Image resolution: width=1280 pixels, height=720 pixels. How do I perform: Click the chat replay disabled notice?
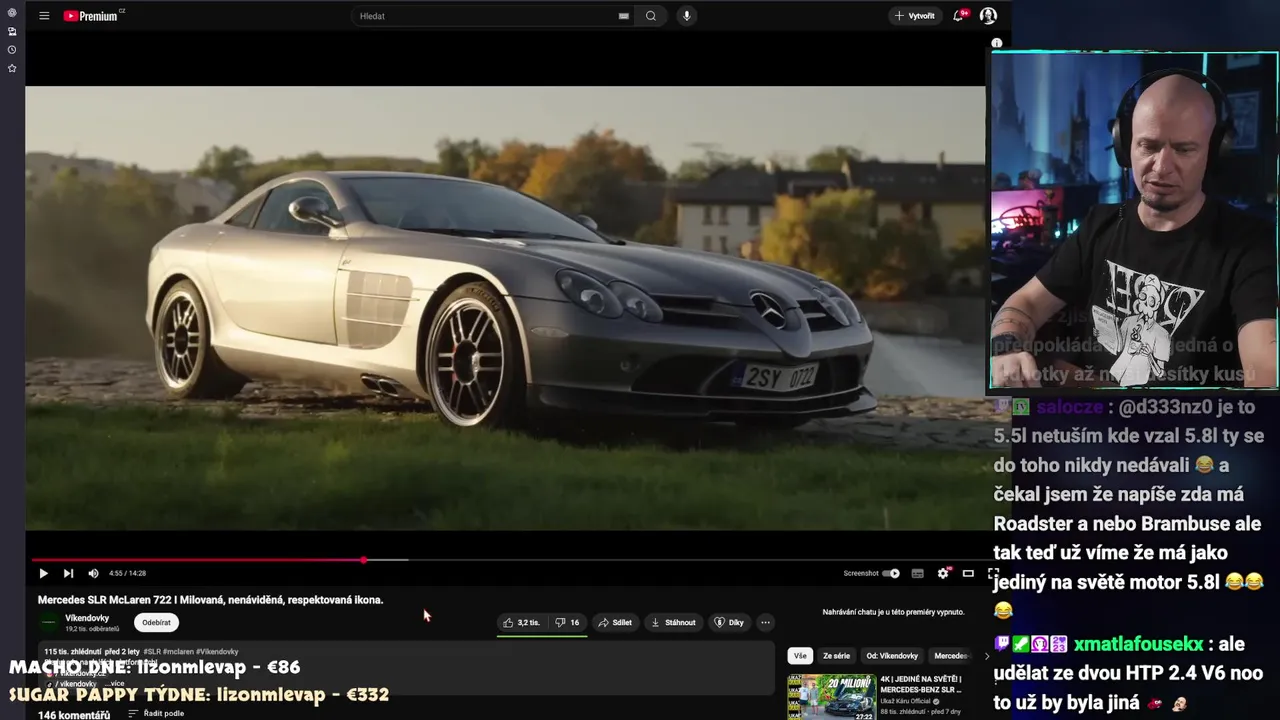pyautogui.click(x=893, y=612)
